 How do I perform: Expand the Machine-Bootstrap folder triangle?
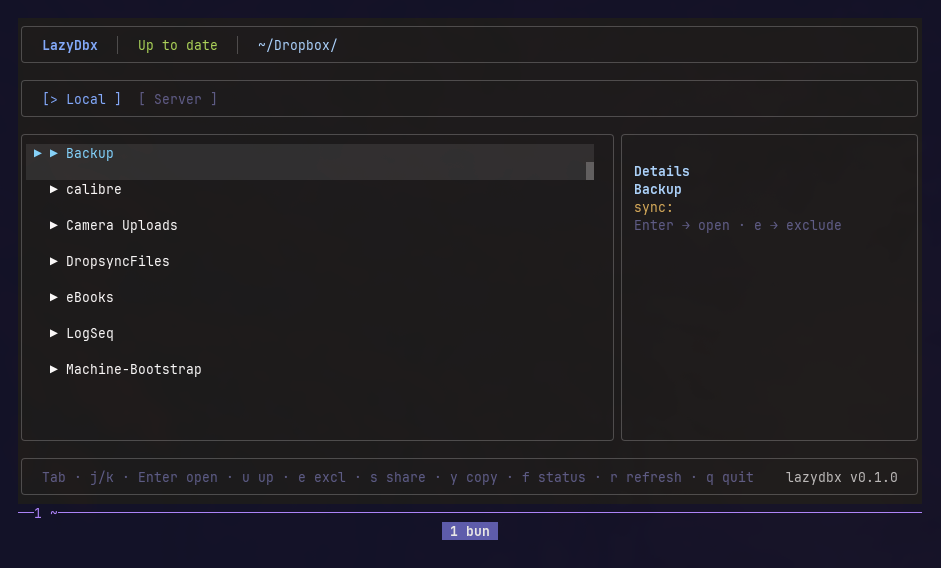[53, 370]
